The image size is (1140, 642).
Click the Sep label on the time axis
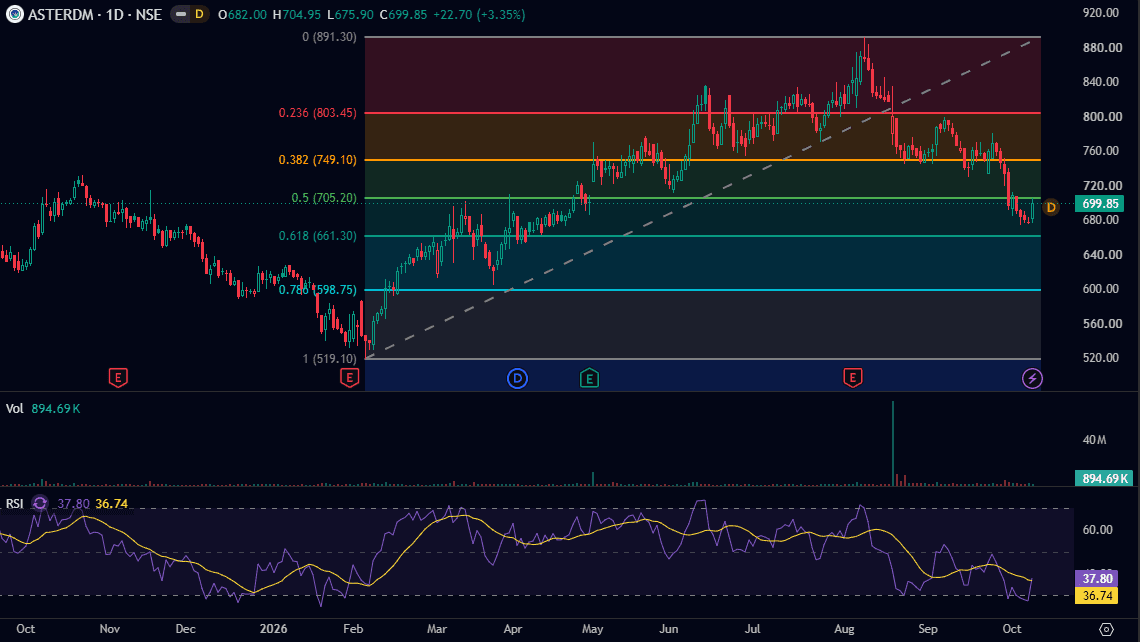click(x=928, y=629)
